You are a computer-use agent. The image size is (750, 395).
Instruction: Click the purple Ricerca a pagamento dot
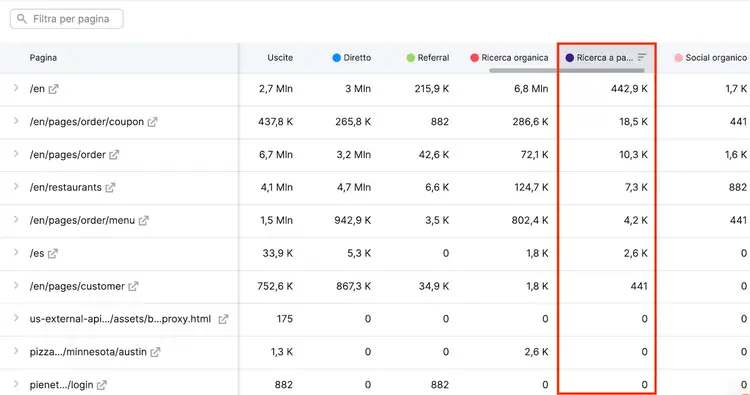click(570, 58)
